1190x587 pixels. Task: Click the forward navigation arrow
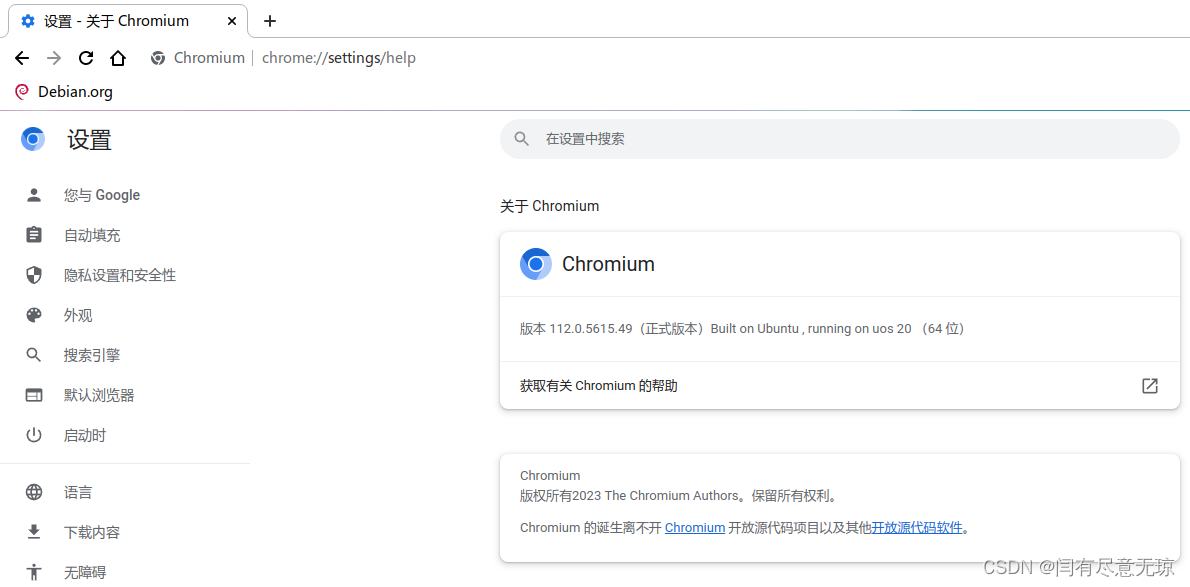click(54, 58)
